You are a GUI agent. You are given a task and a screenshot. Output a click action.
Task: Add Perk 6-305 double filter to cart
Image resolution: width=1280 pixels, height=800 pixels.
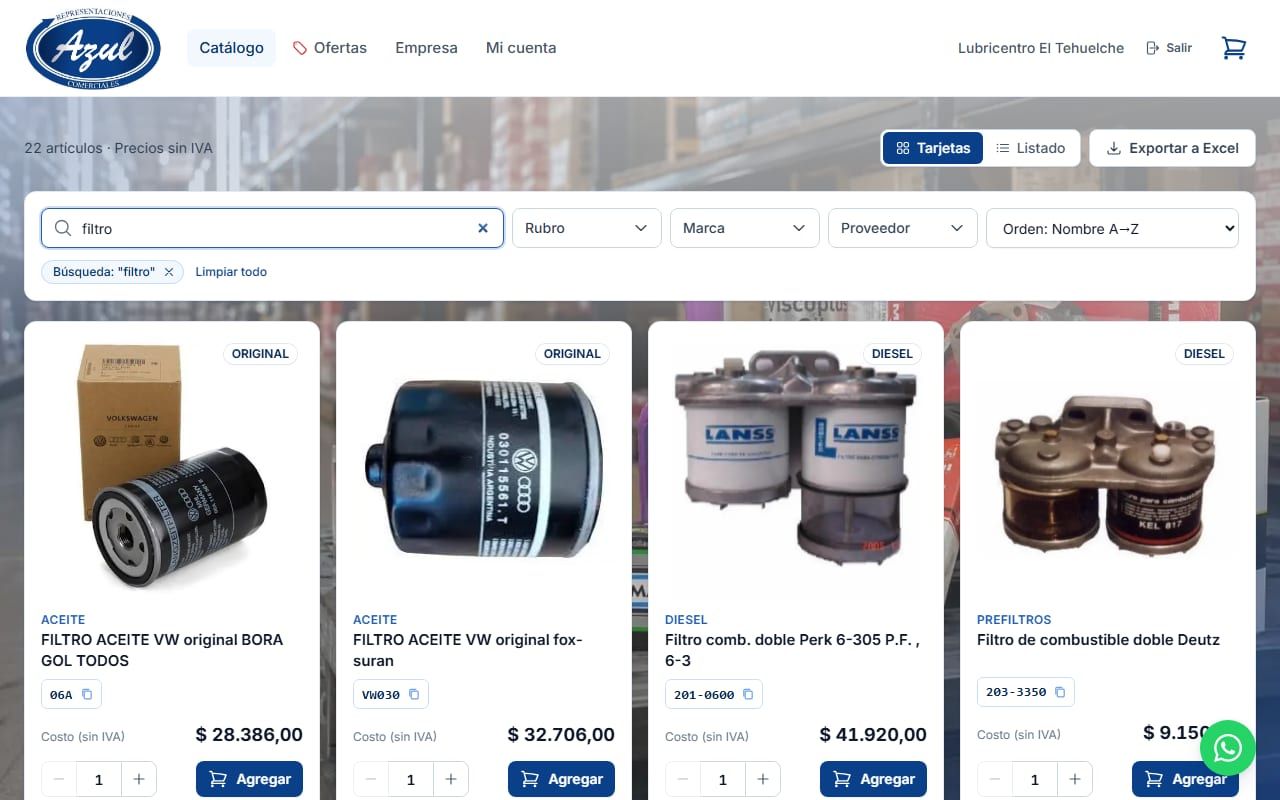tap(873, 779)
